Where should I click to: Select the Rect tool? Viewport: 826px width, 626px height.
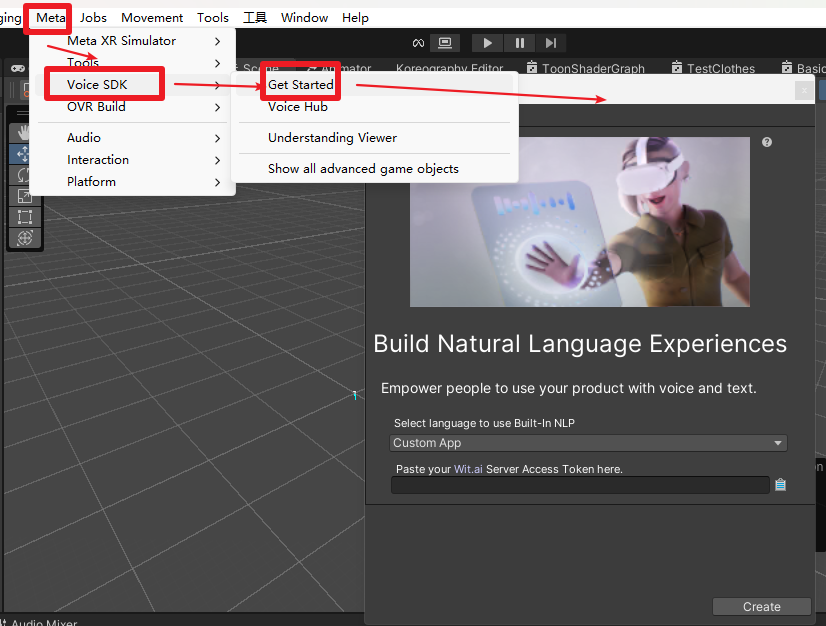tap(24, 217)
